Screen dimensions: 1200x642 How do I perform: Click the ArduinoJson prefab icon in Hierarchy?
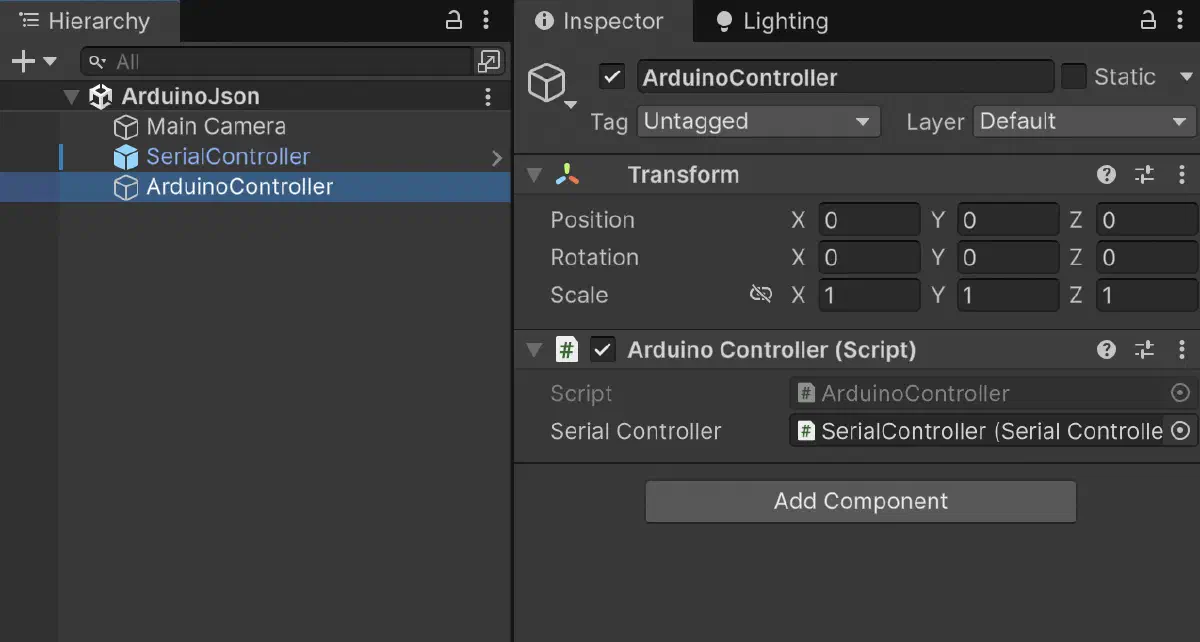[101, 96]
